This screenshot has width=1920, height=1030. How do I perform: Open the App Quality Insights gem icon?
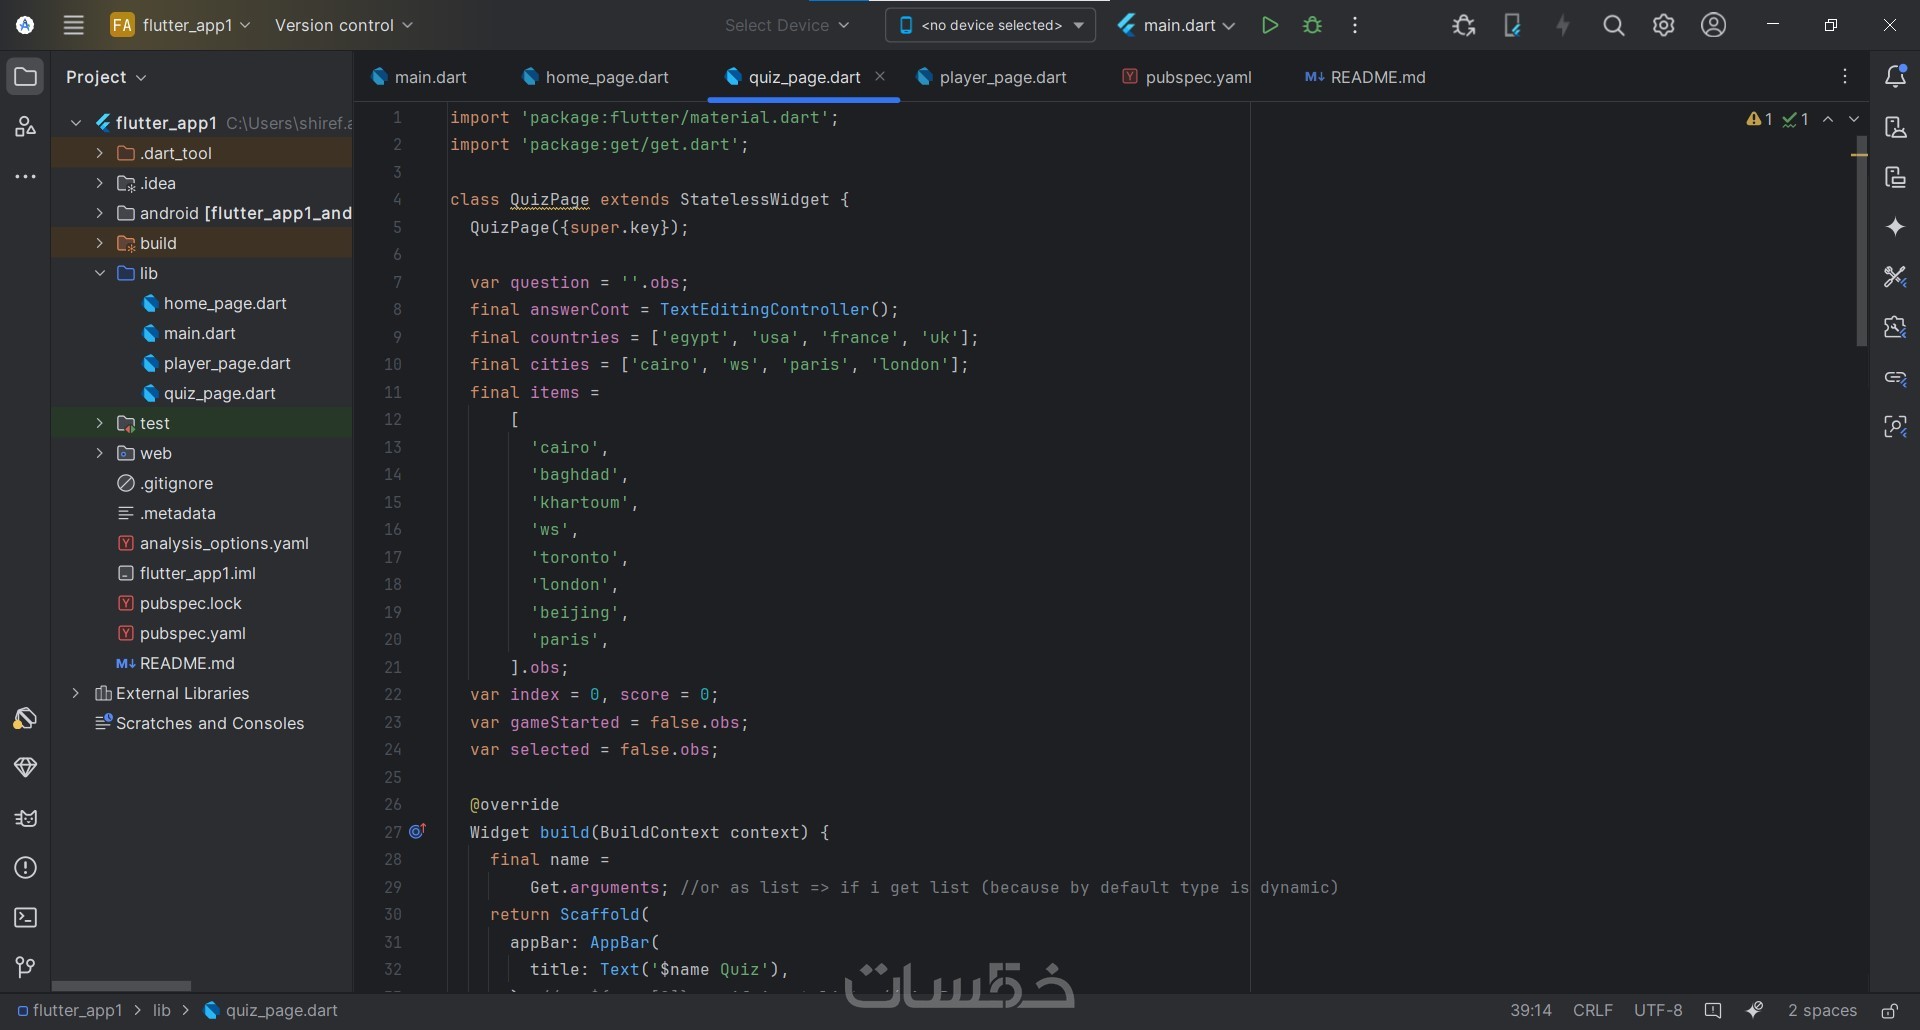(25, 768)
